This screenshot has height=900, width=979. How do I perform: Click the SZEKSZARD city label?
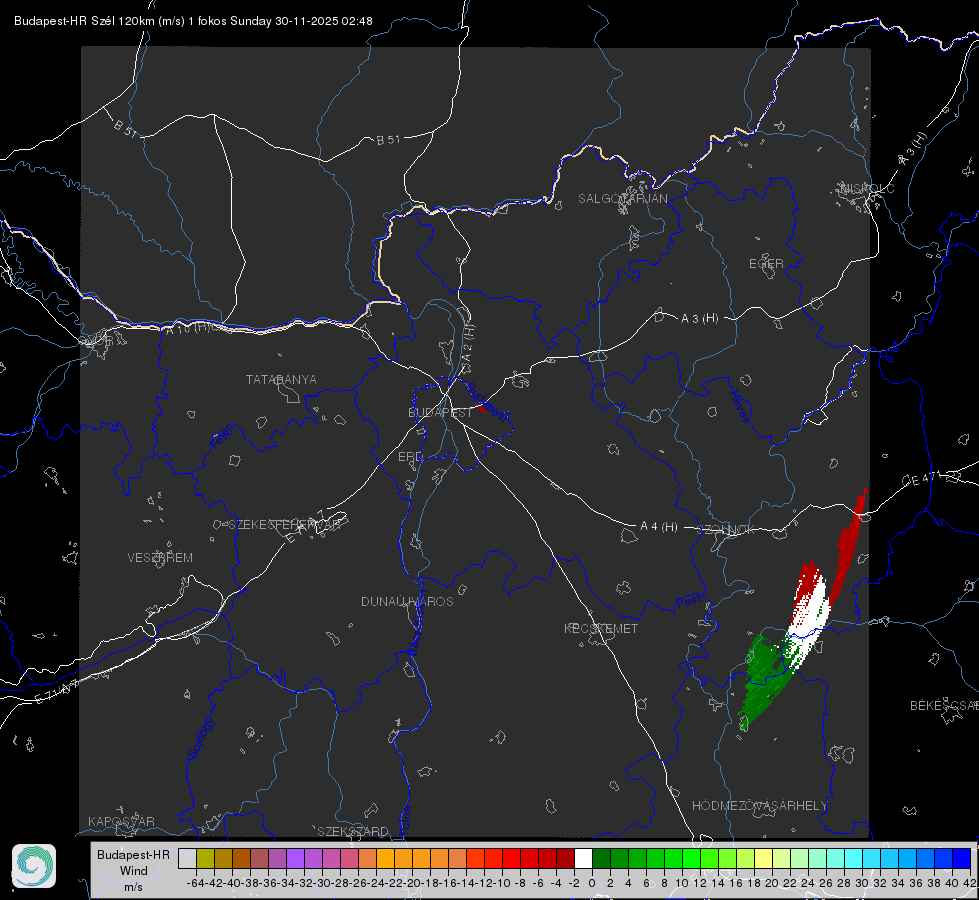pyautogui.click(x=353, y=831)
